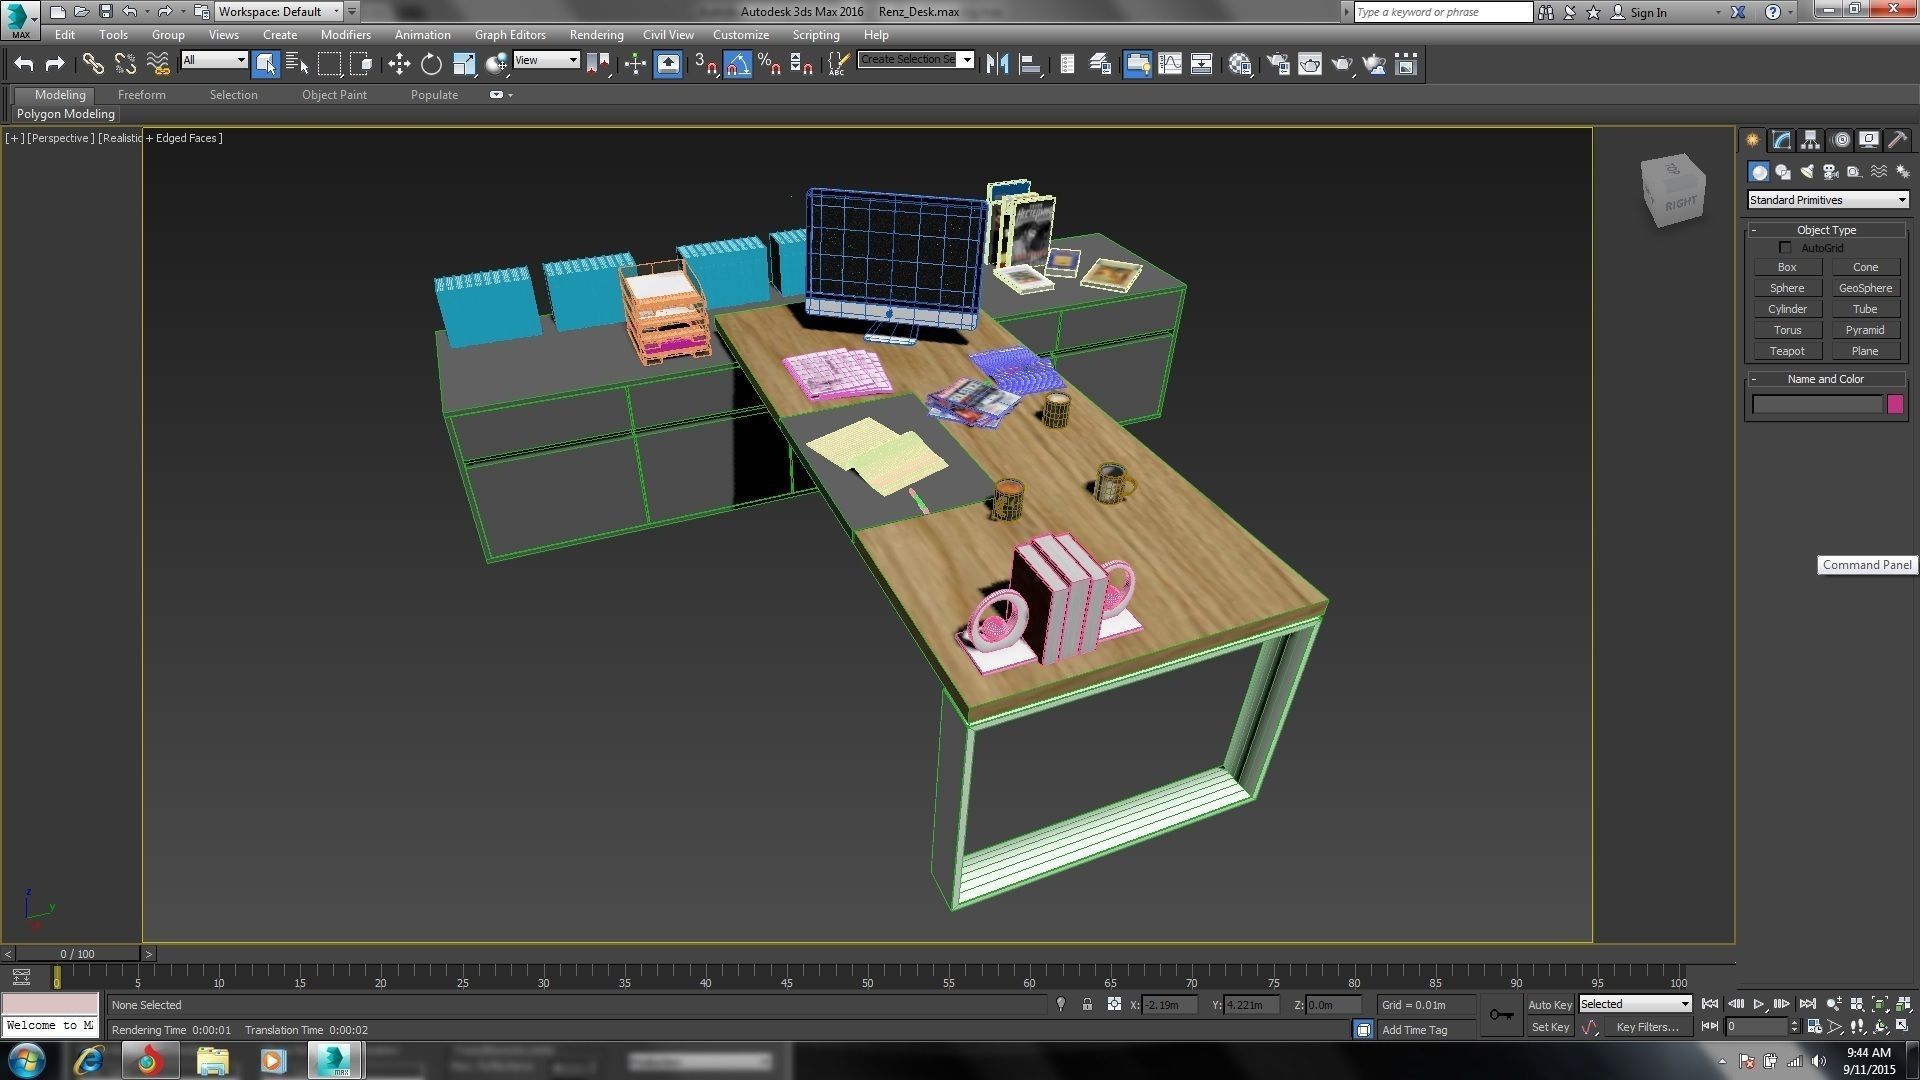This screenshot has height=1080, width=1920.
Task: Click the Align tool icon
Action: (x=1029, y=64)
